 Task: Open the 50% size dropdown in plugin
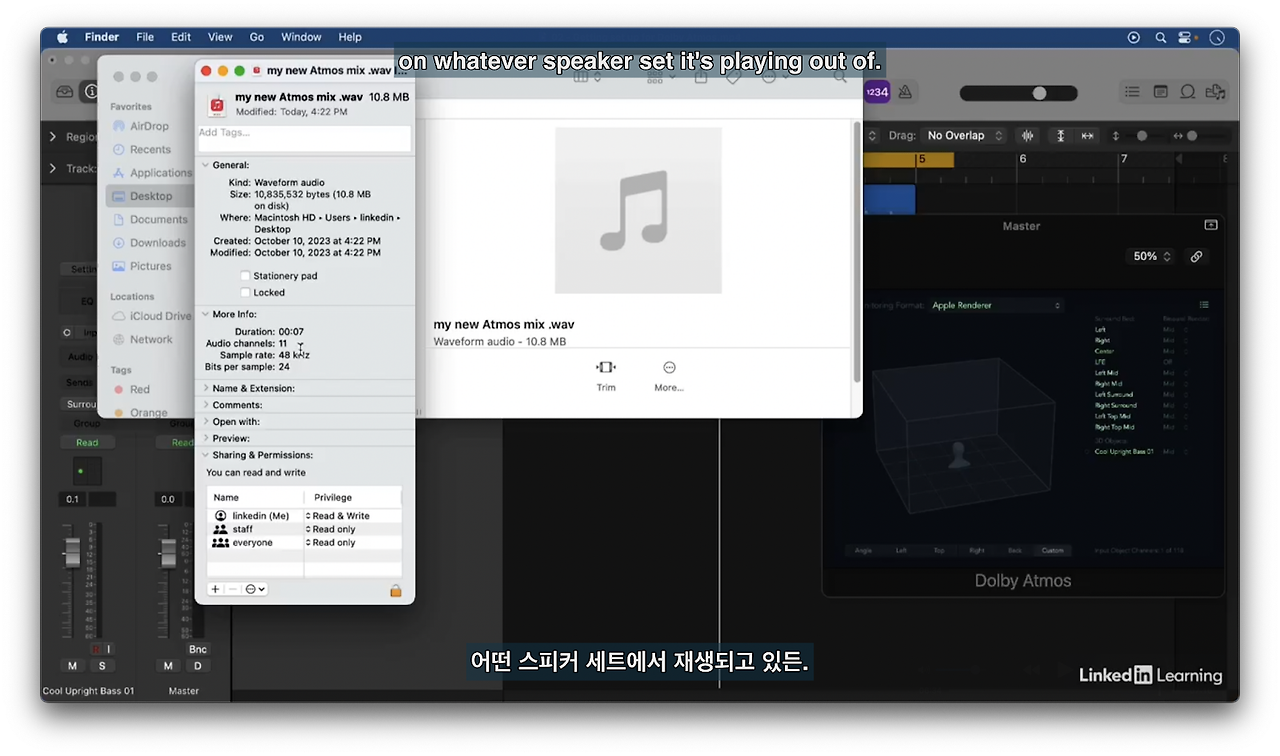pyautogui.click(x=1152, y=257)
